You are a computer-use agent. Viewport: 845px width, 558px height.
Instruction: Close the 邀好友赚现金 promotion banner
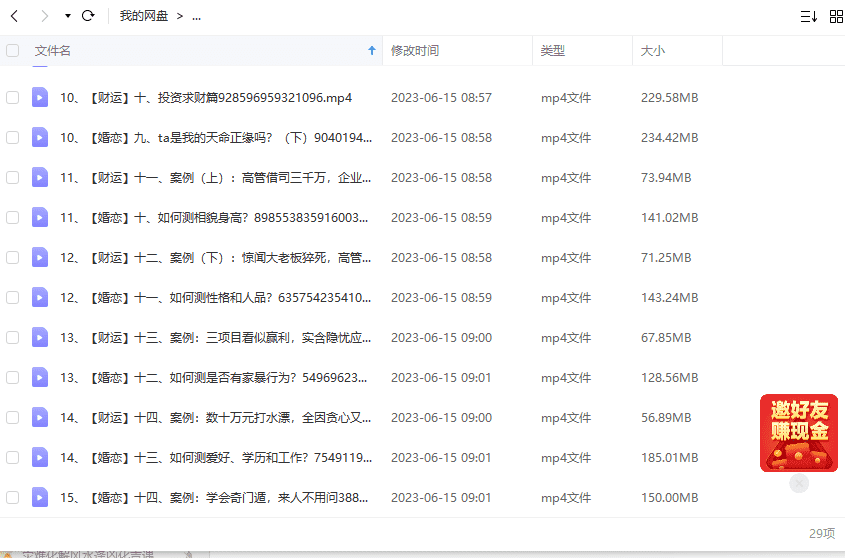[798, 484]
